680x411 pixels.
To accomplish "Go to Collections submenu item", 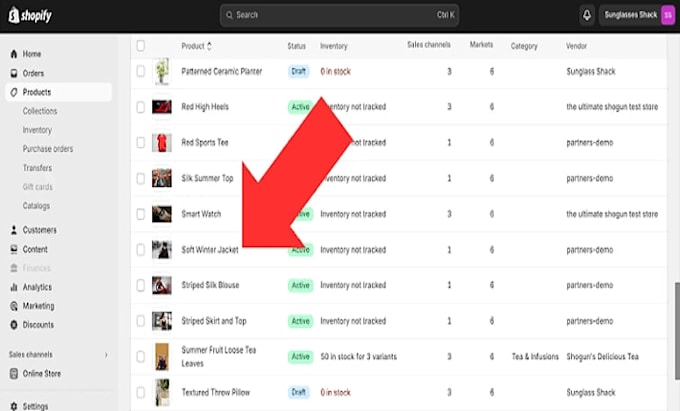I will (x=40, y=111).
